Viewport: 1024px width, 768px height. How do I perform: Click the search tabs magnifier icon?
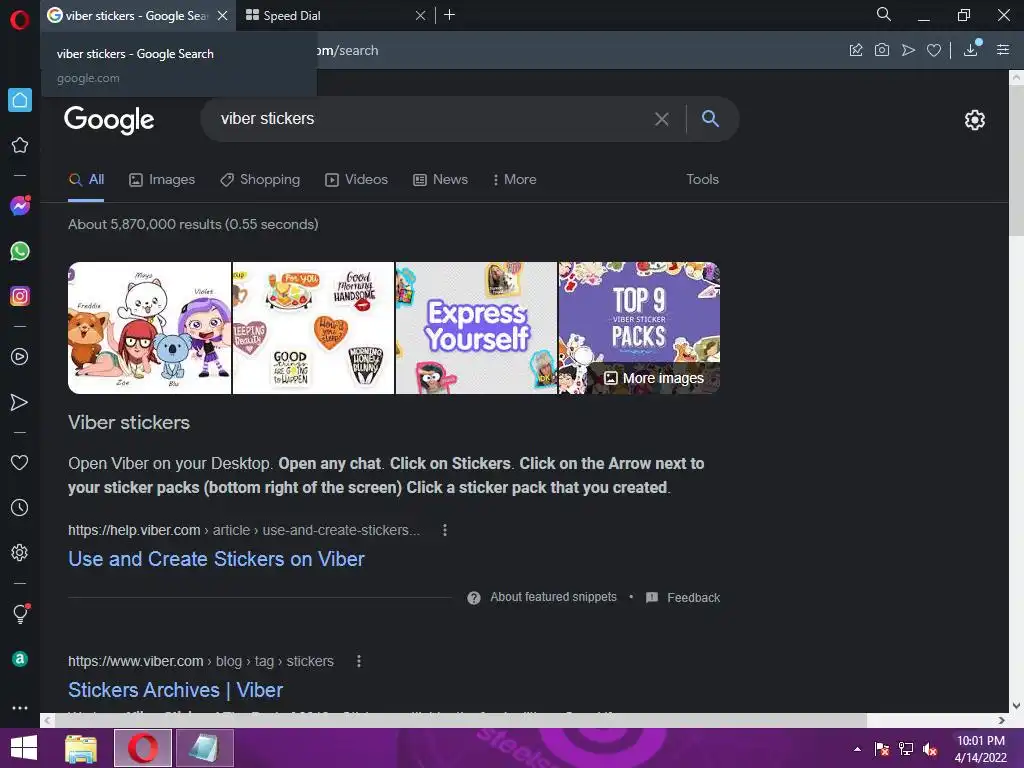pos(884,14)
